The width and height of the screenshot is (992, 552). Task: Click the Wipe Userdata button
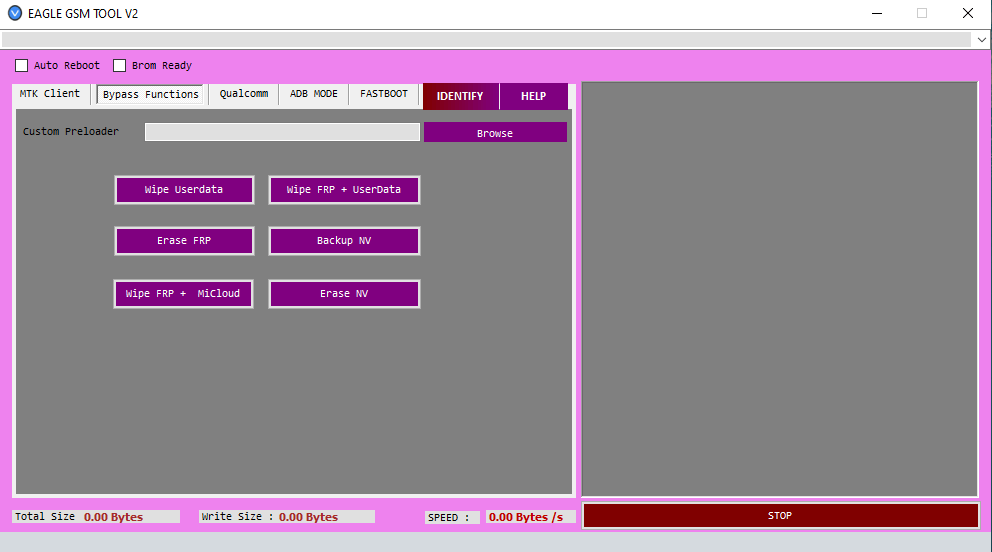coord(184,190)
